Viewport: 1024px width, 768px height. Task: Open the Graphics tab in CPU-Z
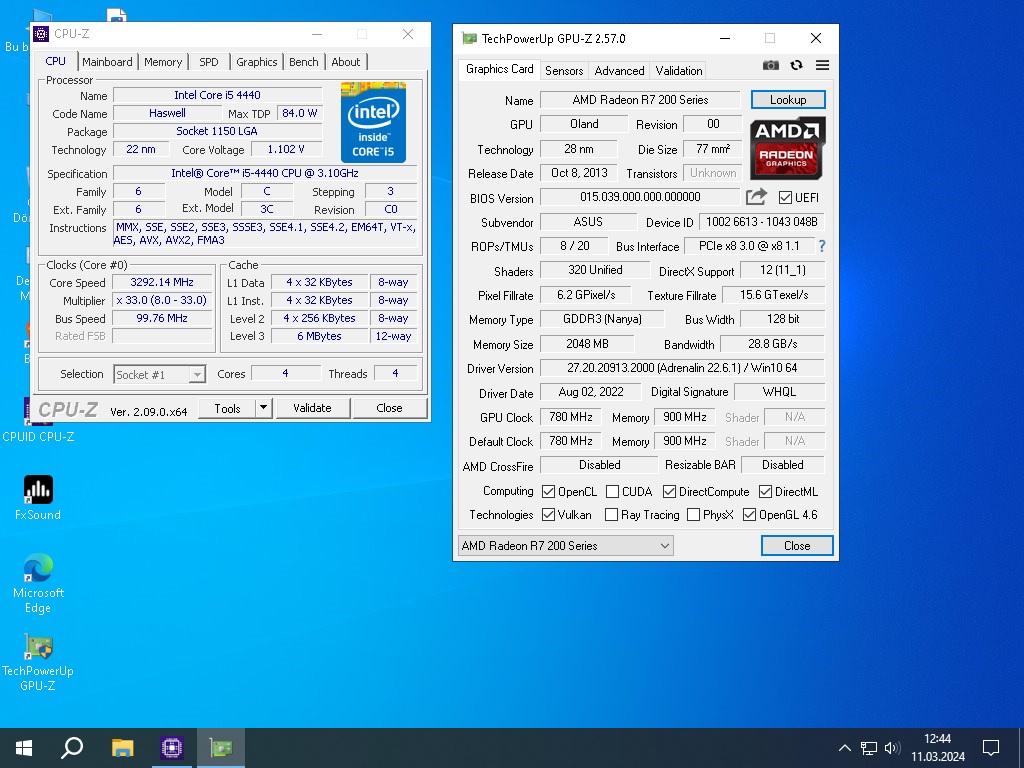click(x=257, y=62)
